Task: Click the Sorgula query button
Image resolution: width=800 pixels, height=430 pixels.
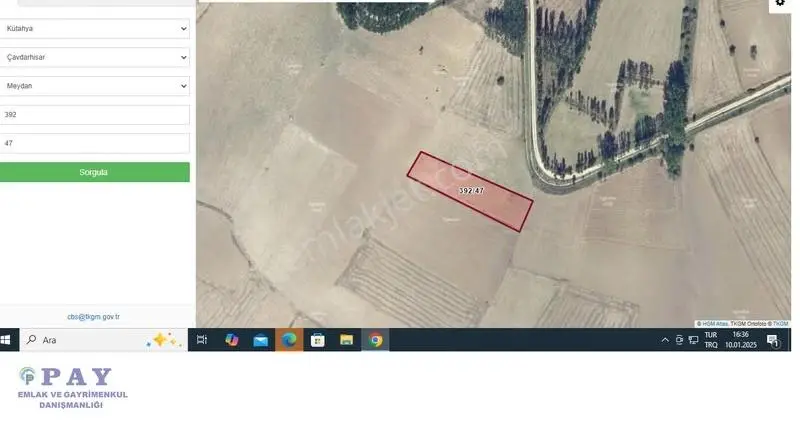Action: [94, 172]
